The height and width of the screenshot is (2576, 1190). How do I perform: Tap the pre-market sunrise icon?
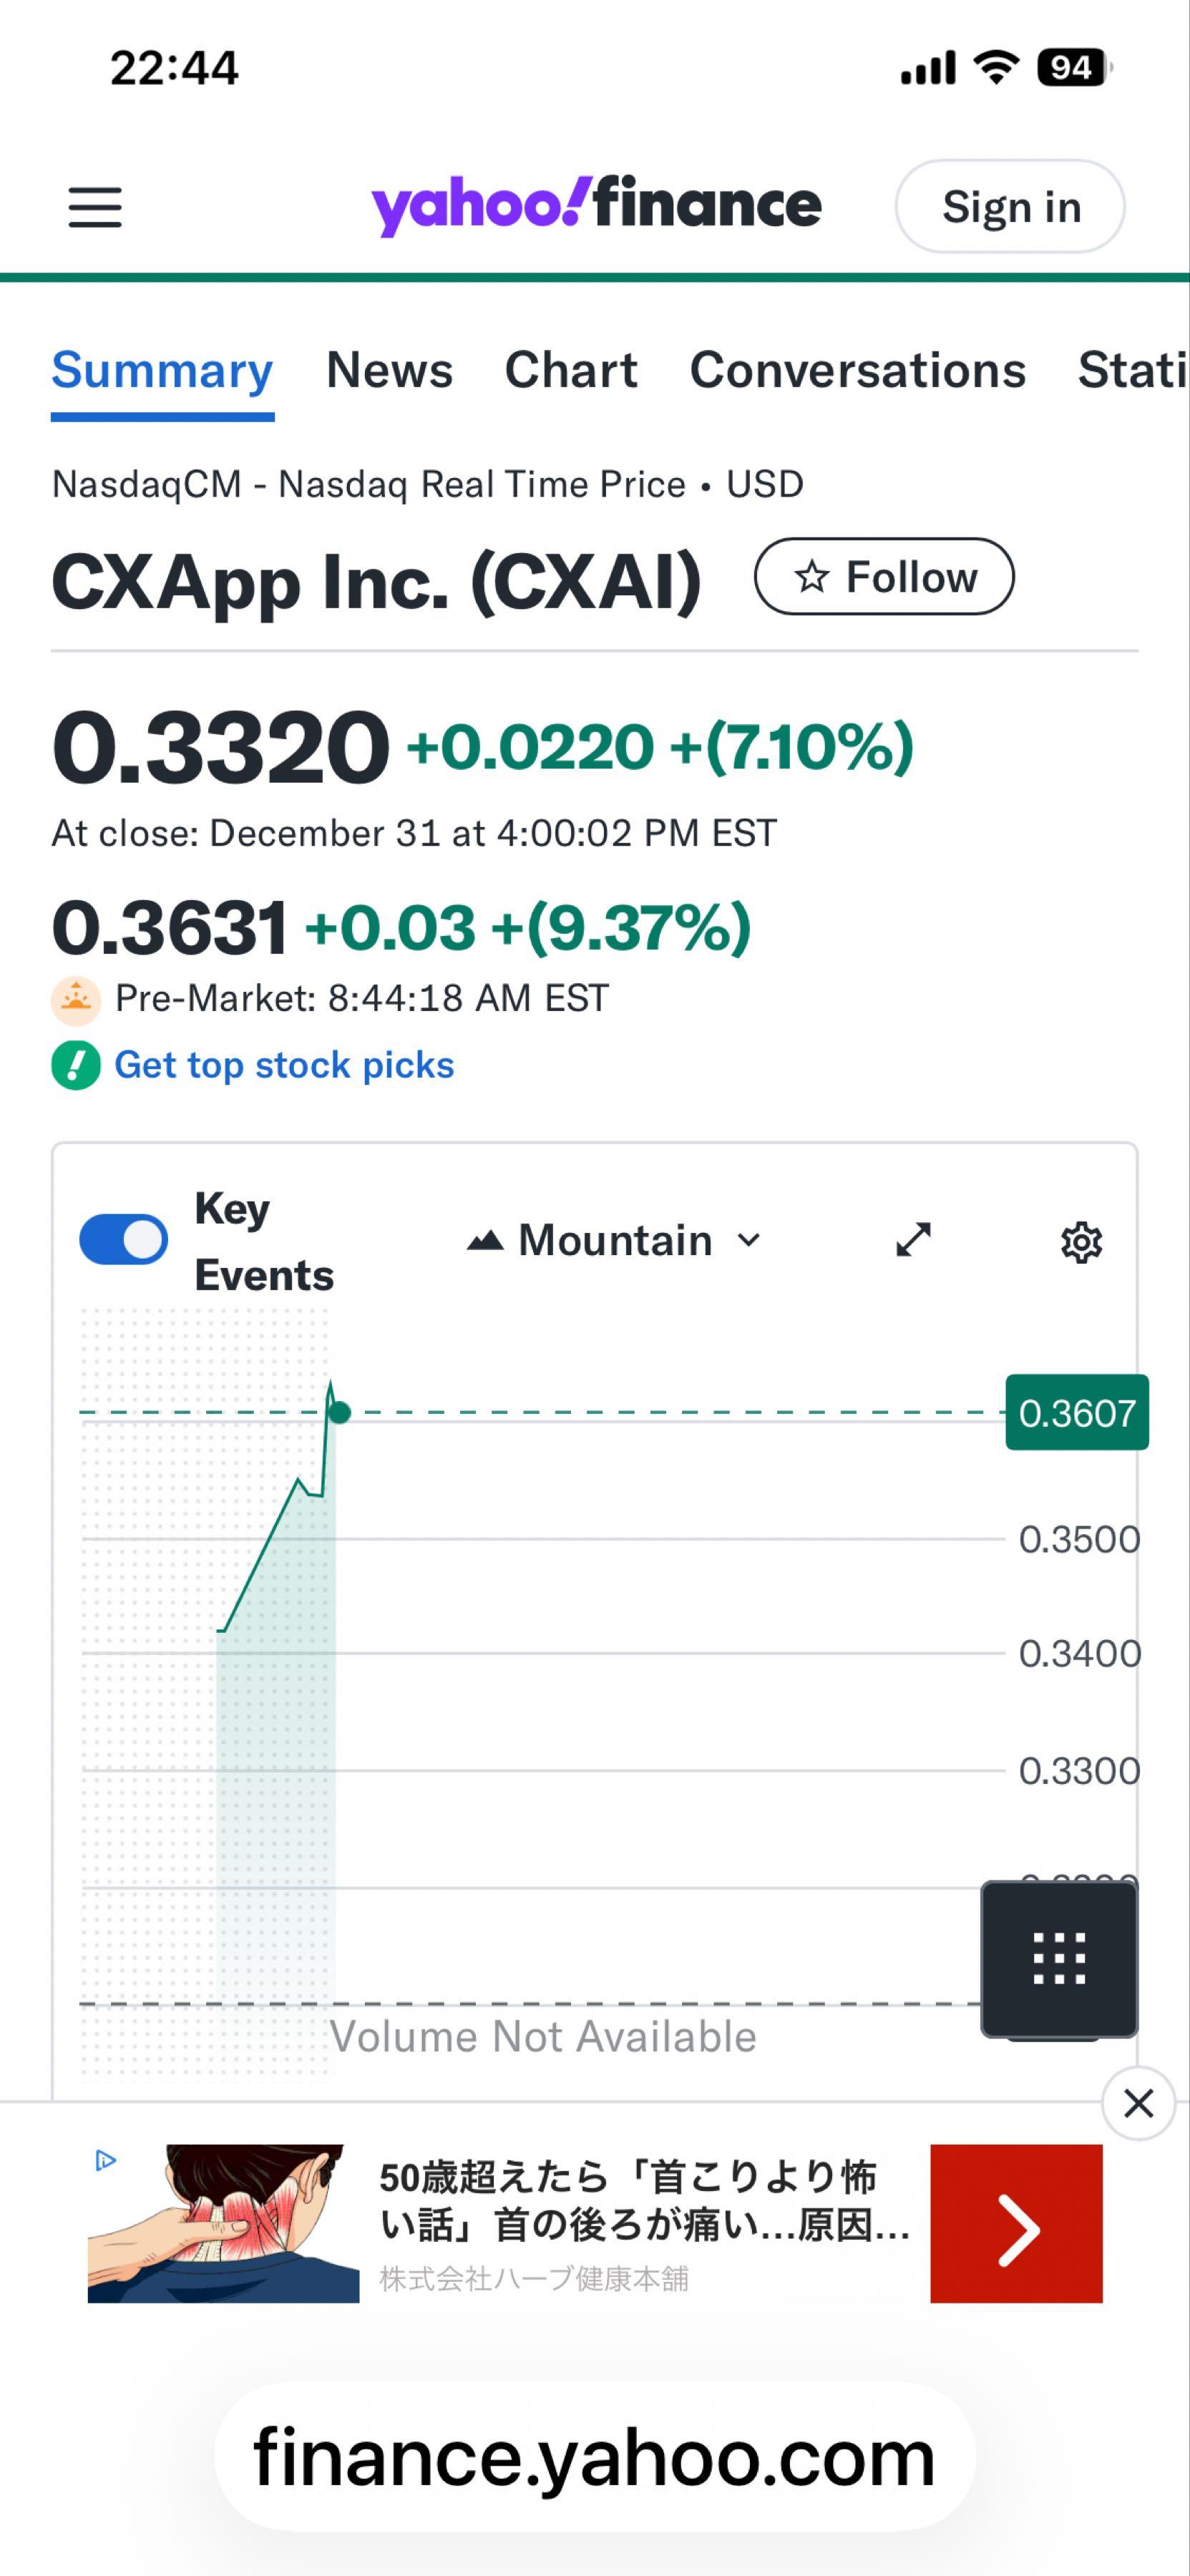point(76,1000)
